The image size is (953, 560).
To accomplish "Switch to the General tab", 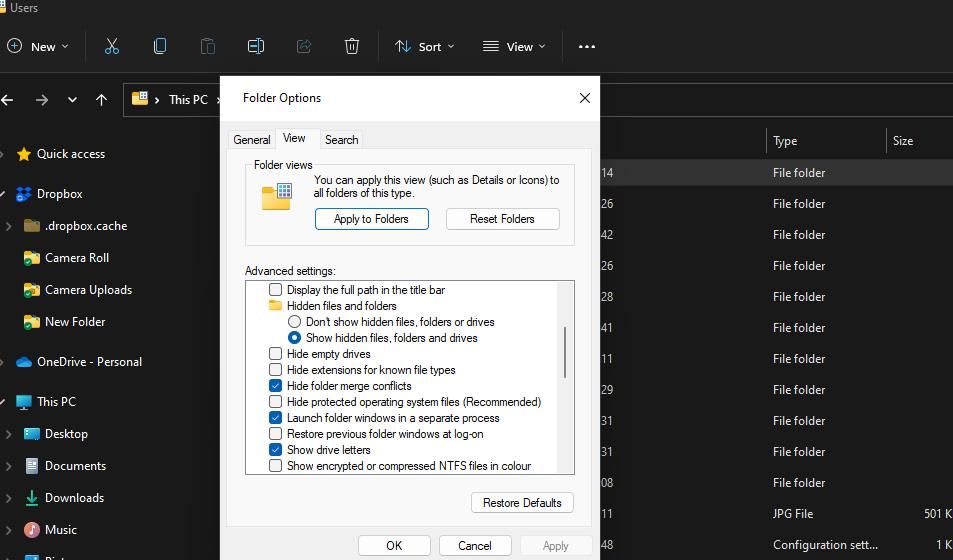I will 252,140.
